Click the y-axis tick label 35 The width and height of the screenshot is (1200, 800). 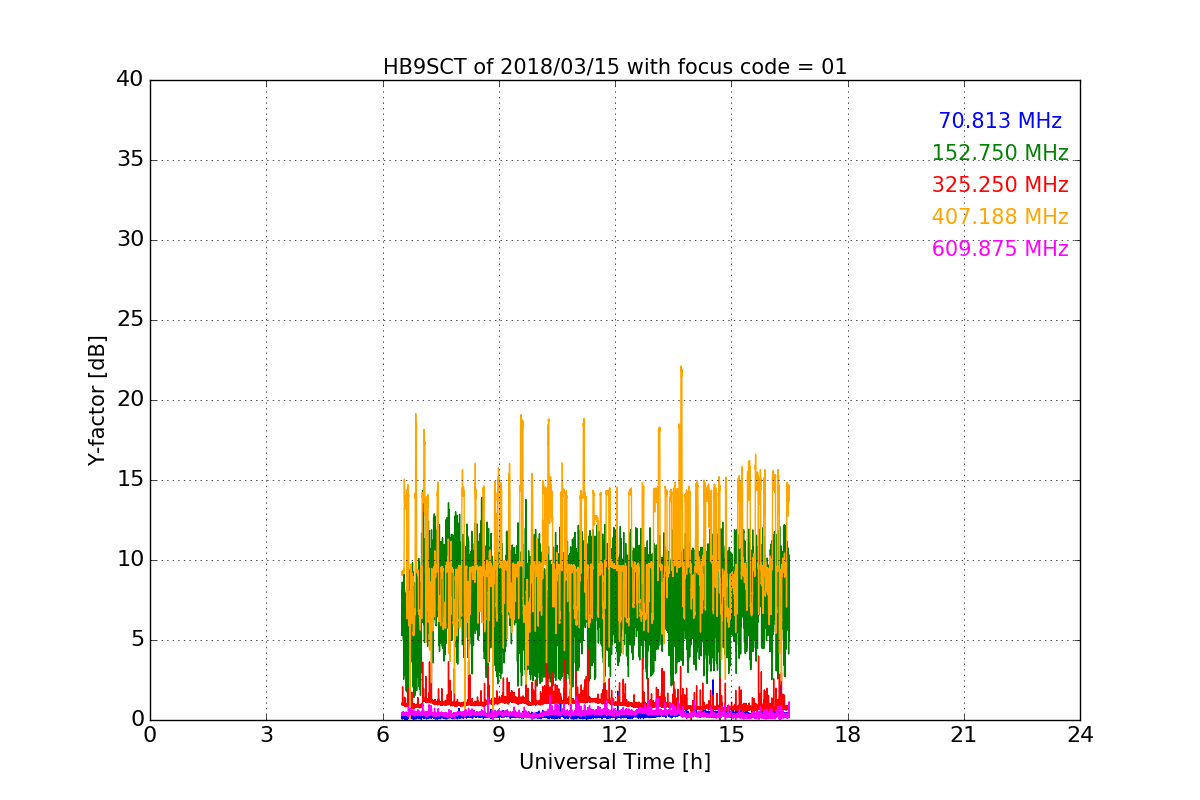tap(129, 160)
